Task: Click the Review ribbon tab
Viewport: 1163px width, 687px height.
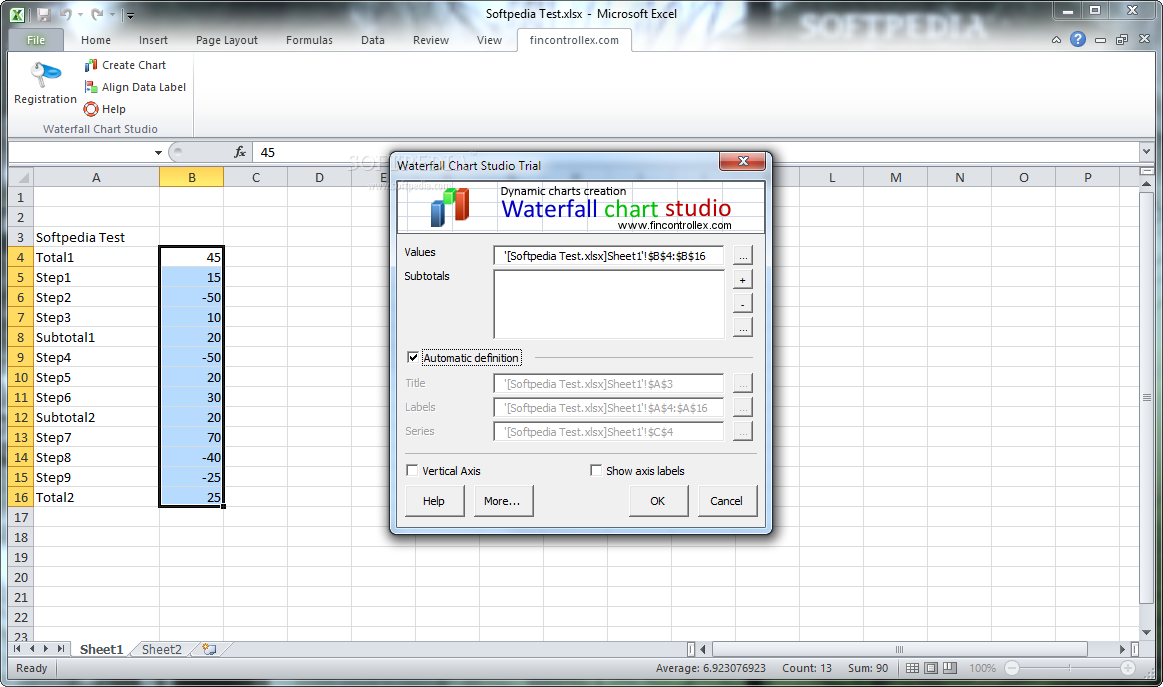Action: click(x=431, y=40)
